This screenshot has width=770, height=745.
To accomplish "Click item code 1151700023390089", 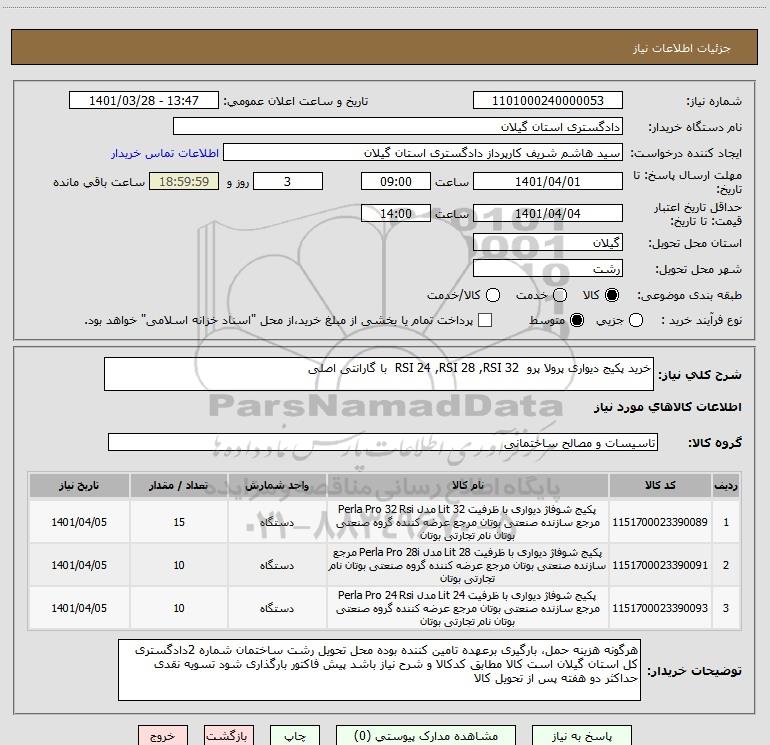I will tap(660, 522).
